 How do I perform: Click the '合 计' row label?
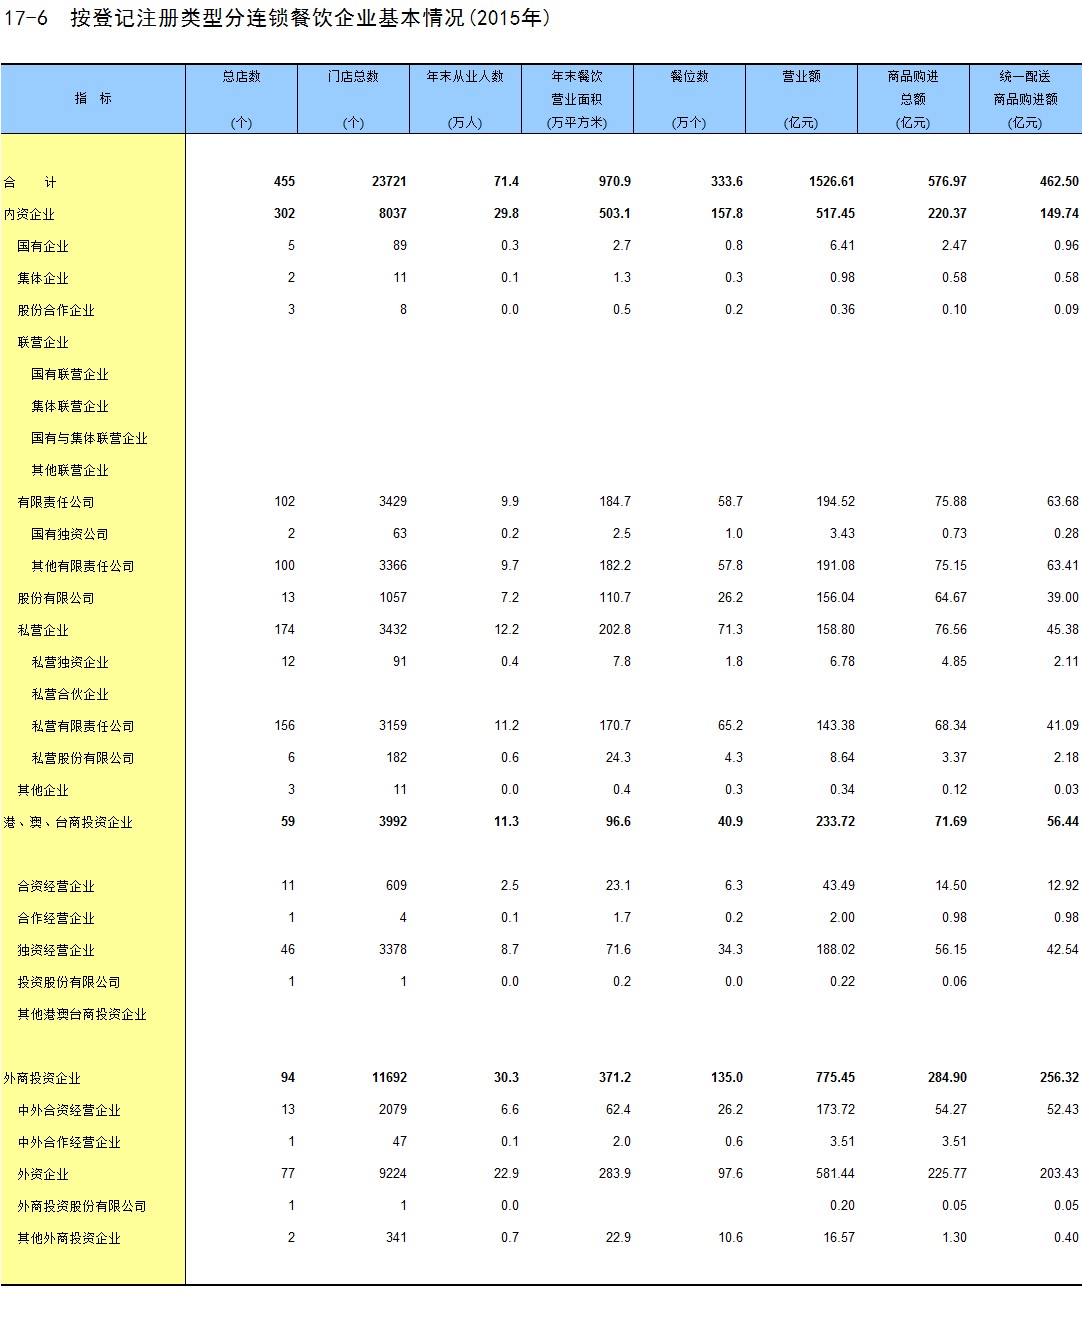coord(30,182)
